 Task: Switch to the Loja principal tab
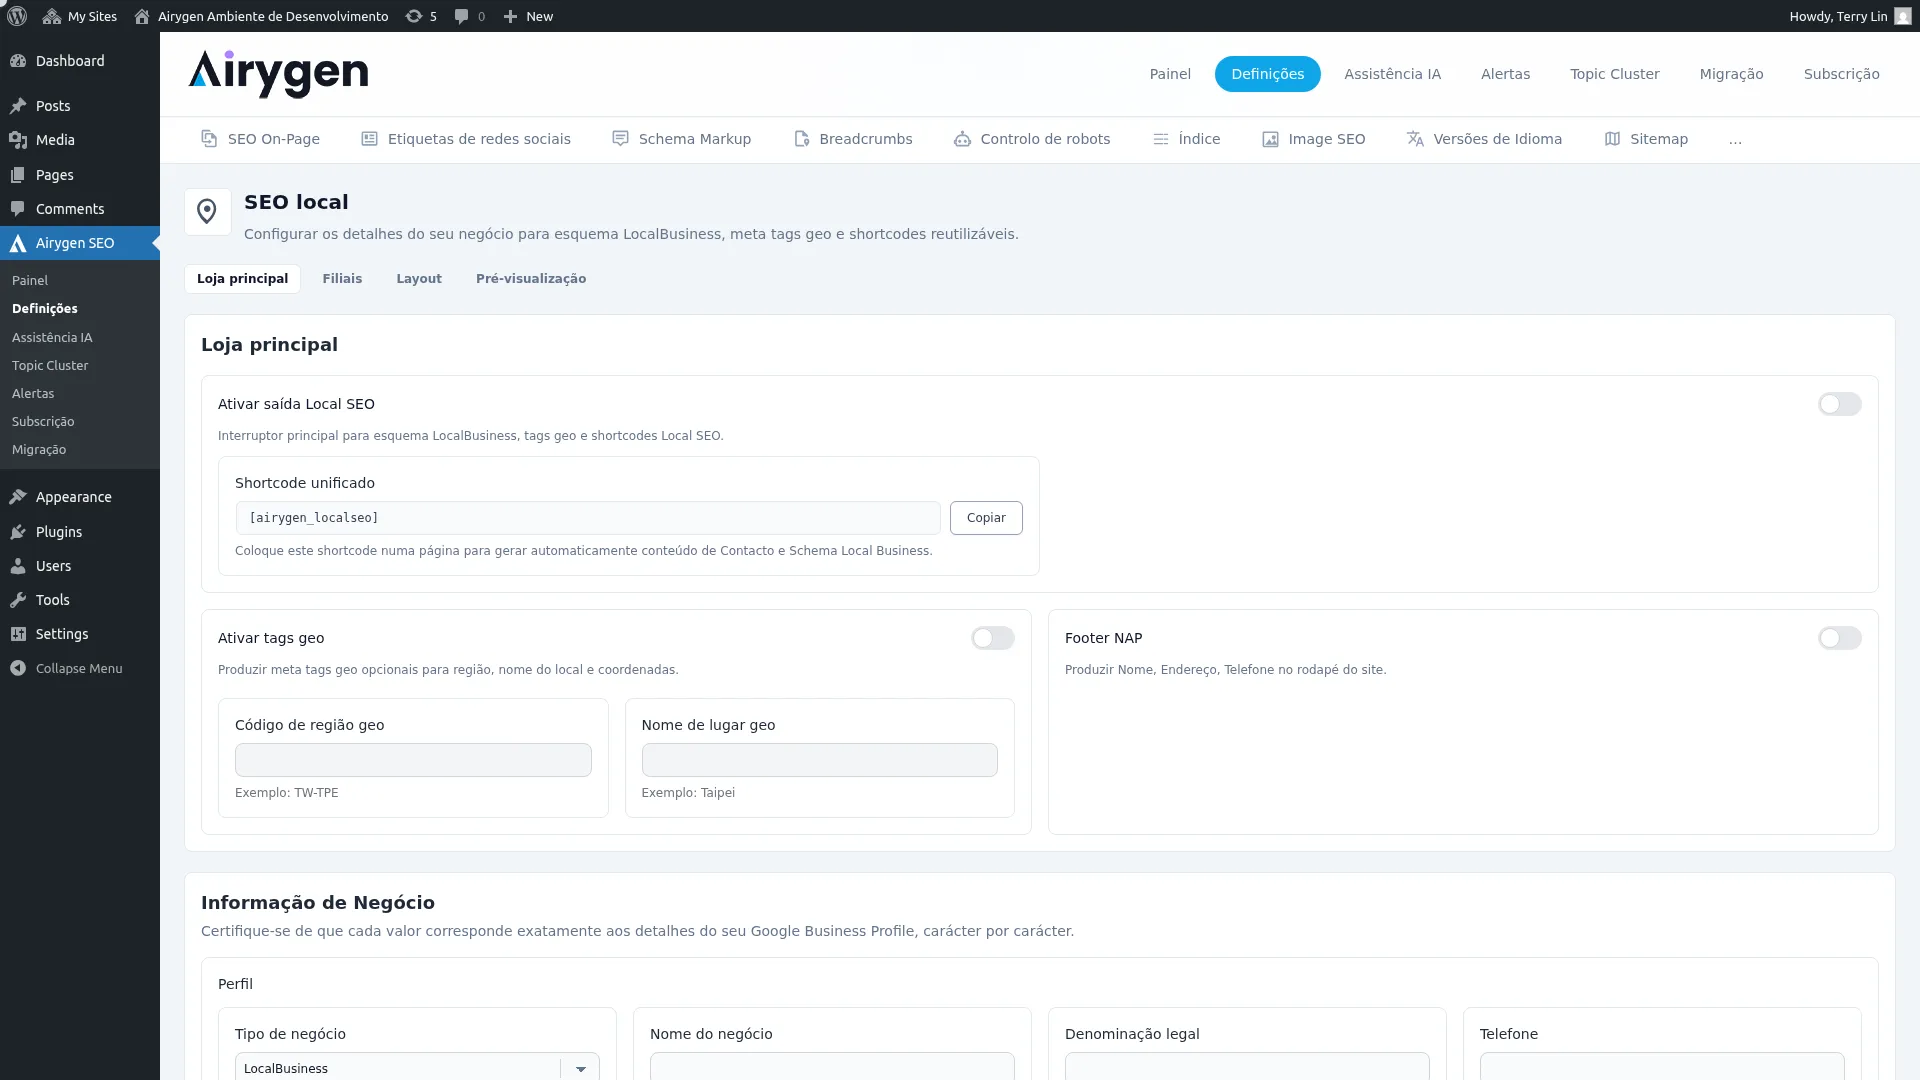click(242, 279)
